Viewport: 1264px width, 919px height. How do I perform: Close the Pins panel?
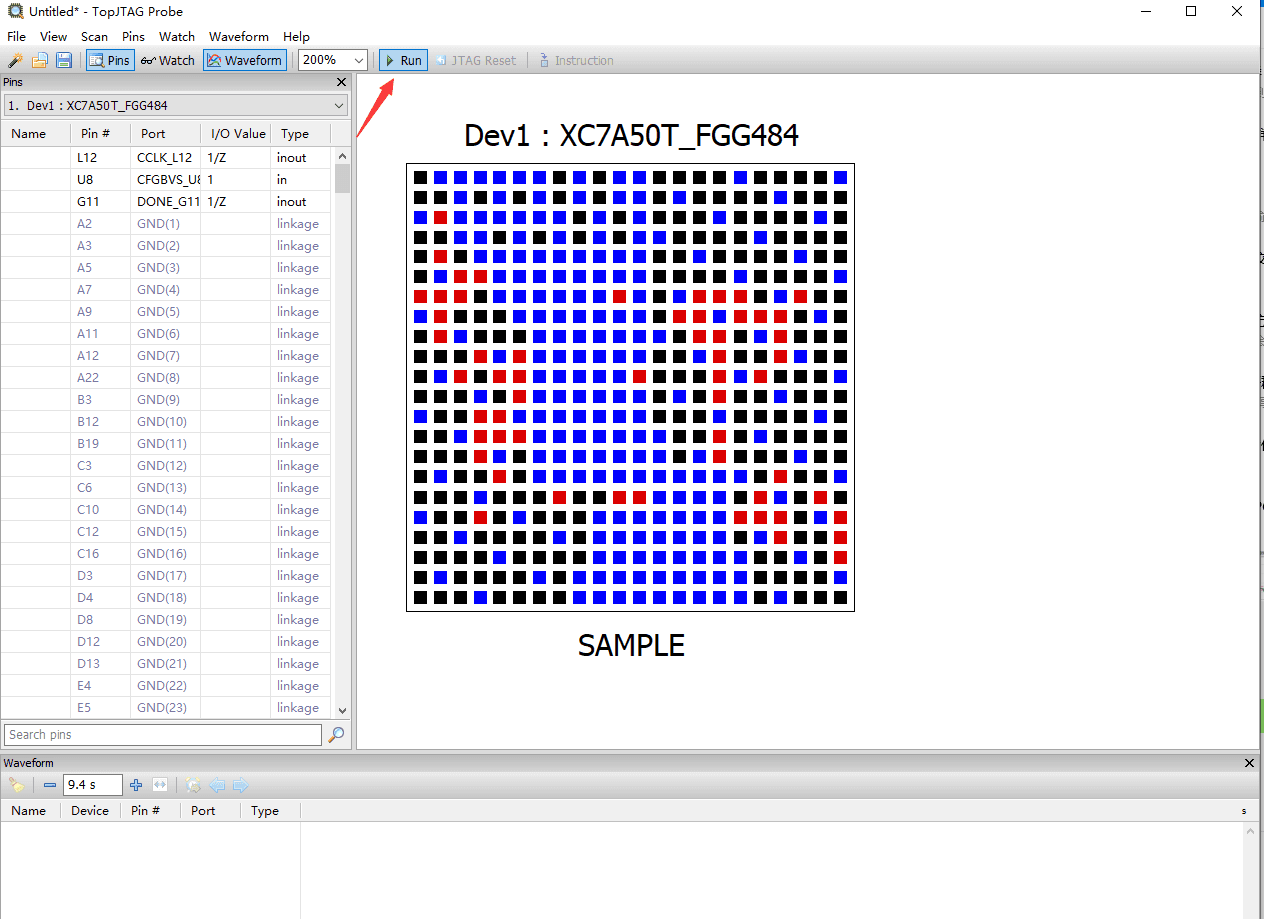(x=341, y=82)
